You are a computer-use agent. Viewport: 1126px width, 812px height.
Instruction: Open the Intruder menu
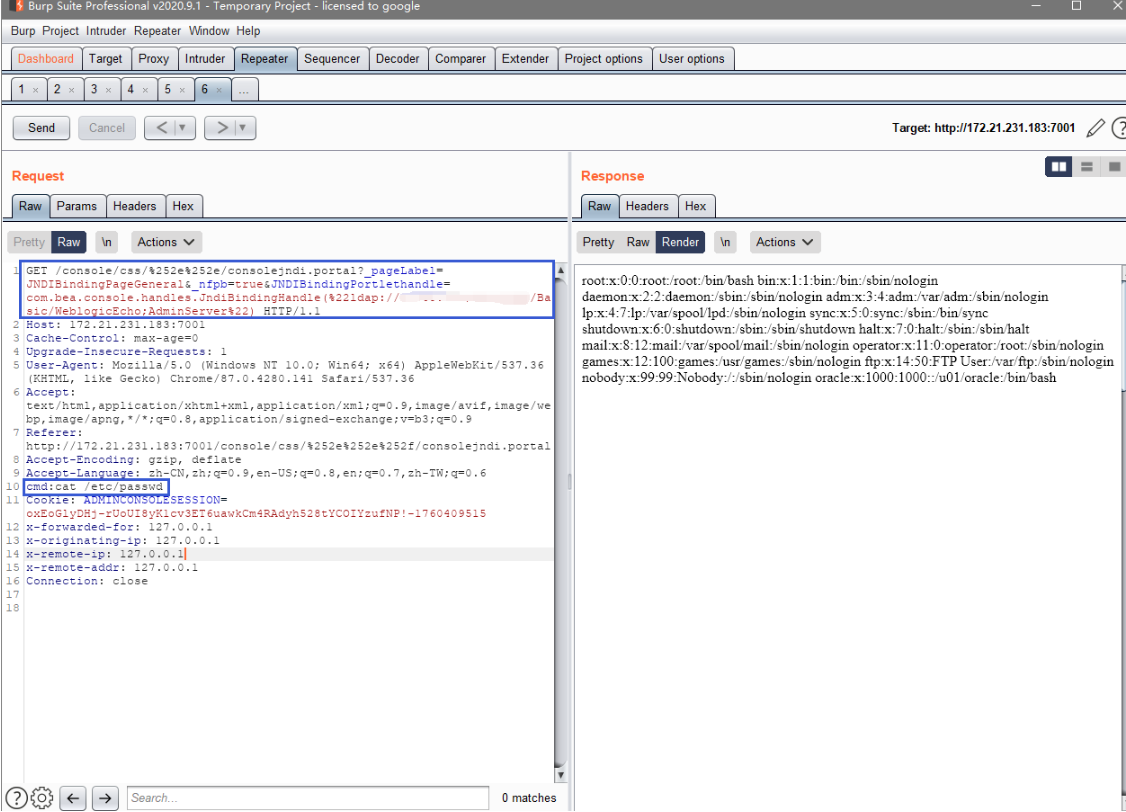coord(106,31)
